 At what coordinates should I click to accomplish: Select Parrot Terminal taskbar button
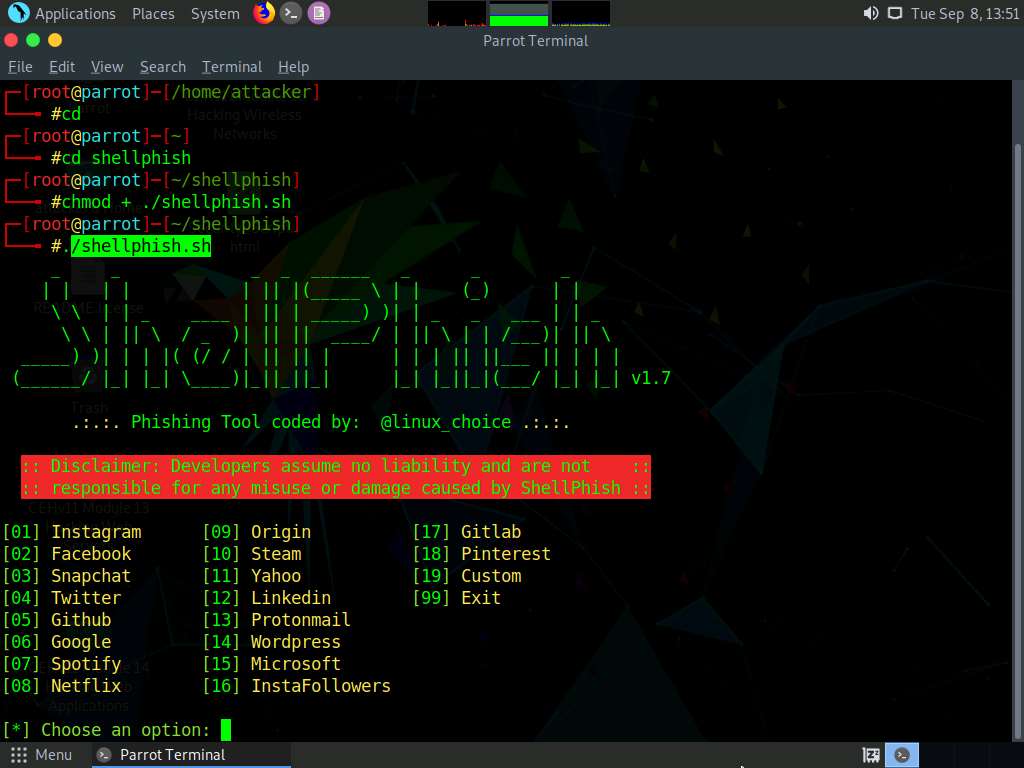point(191,755)
